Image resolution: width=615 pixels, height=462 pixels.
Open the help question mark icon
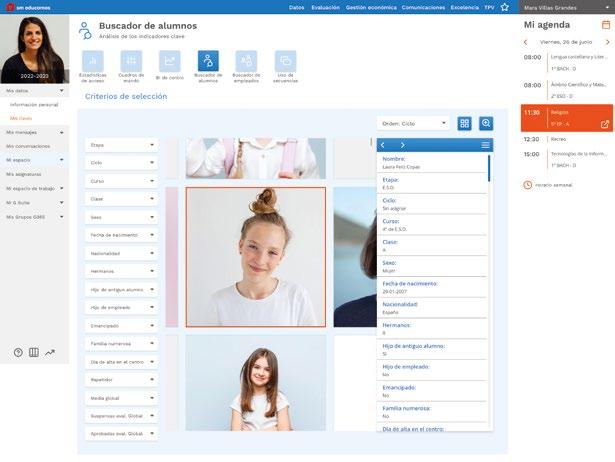coord(18,352)
